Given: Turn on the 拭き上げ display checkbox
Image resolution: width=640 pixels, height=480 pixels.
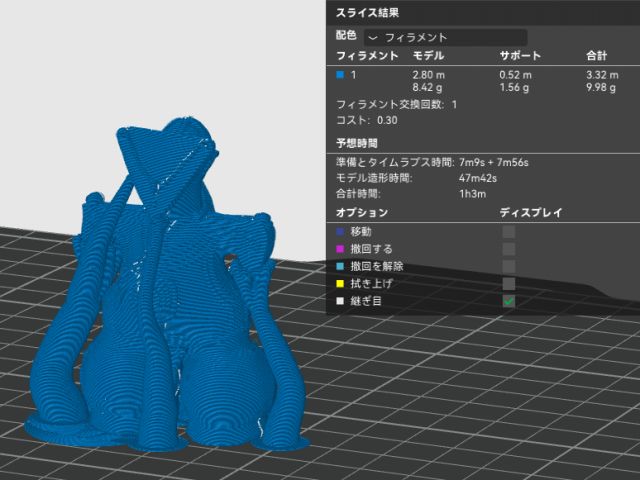Looking at the screenshot, I should click(508, 283).
